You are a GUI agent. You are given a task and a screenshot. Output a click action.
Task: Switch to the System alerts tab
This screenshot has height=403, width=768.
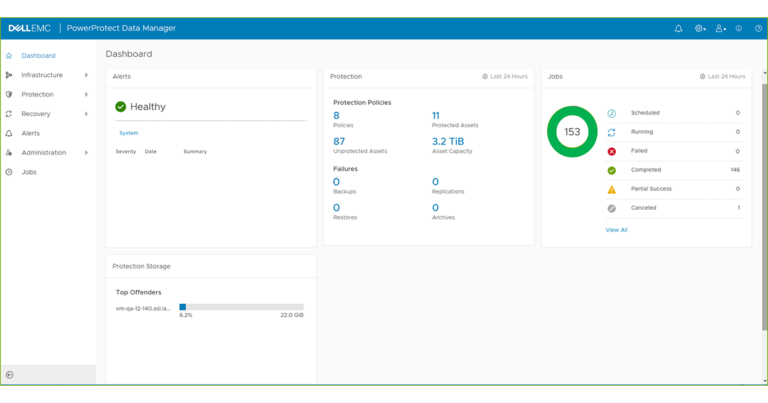coord(129,133)
